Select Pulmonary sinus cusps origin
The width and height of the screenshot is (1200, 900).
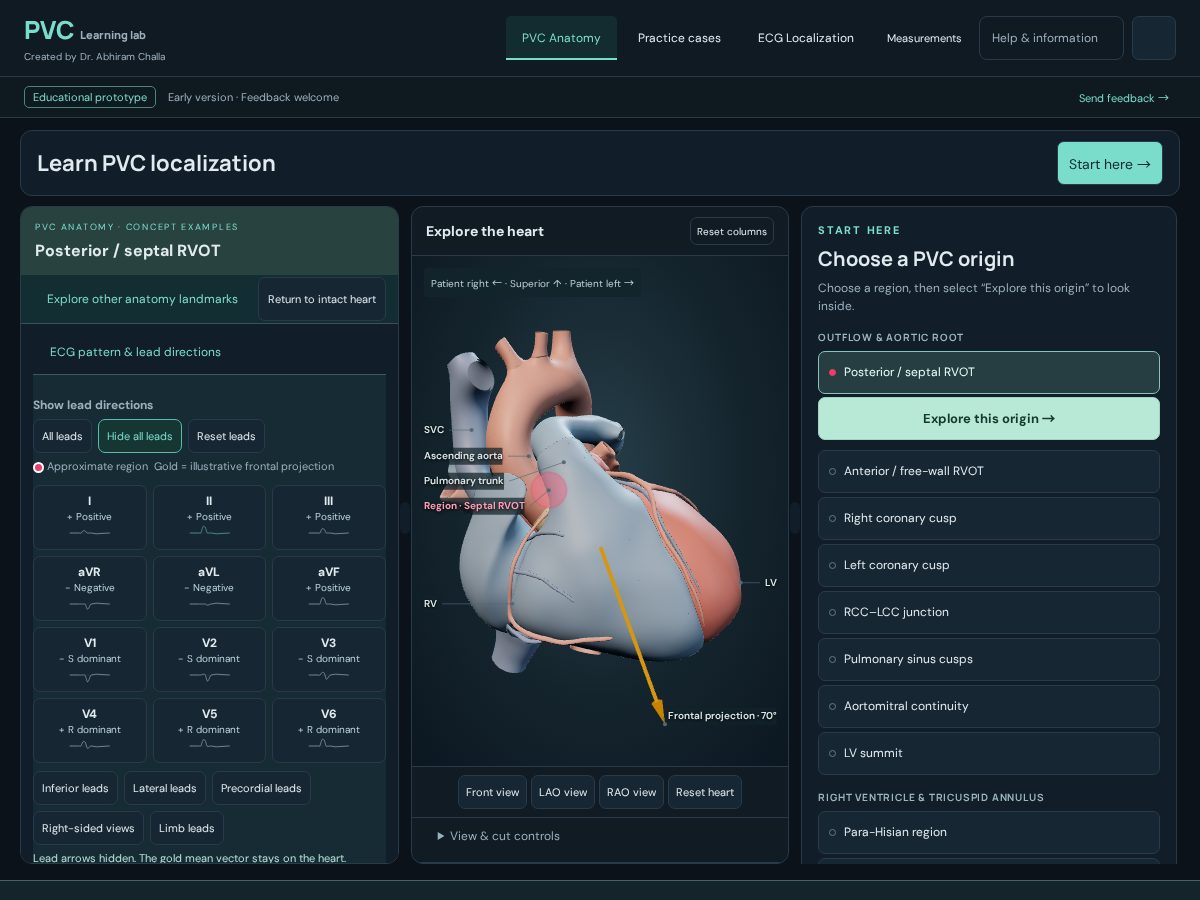coord(989,659)
